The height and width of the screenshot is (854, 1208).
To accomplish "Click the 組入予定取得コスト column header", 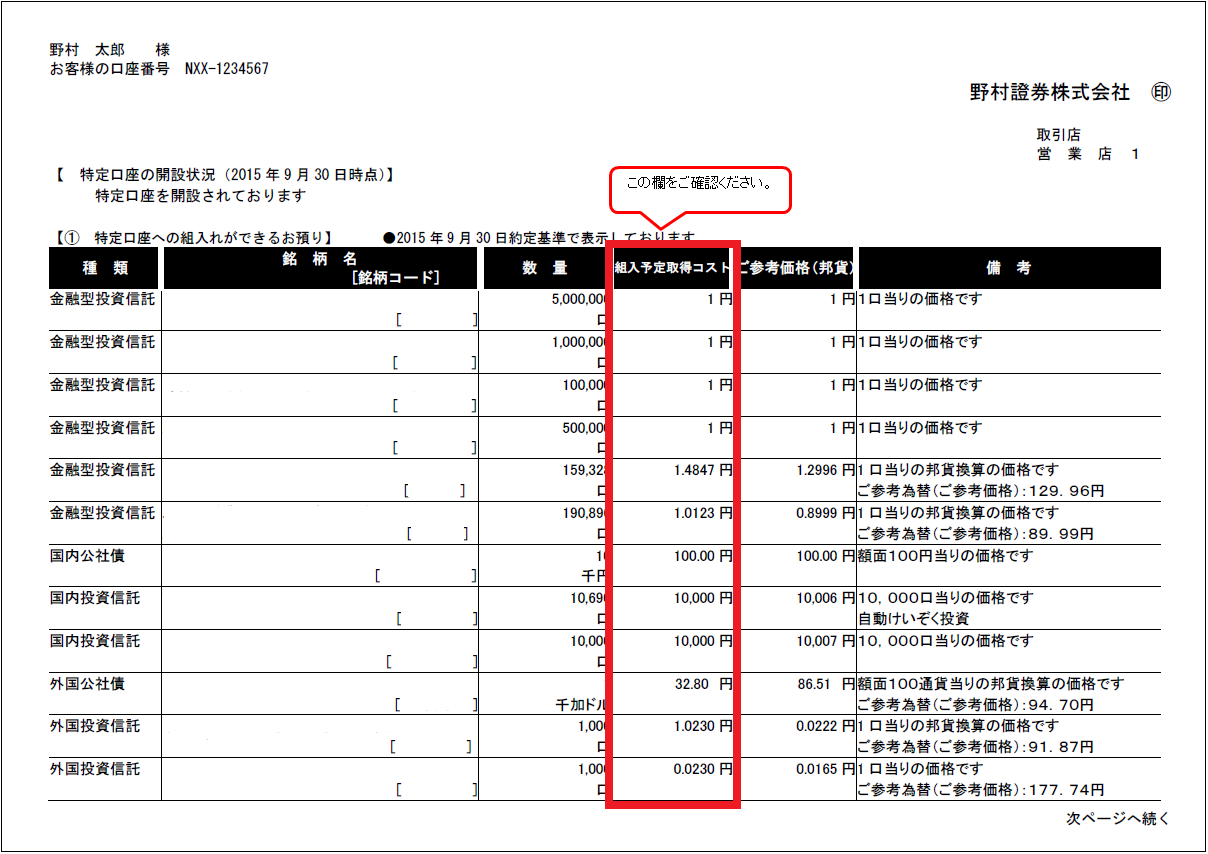I will pyautogui.click(x=672, y=268).
